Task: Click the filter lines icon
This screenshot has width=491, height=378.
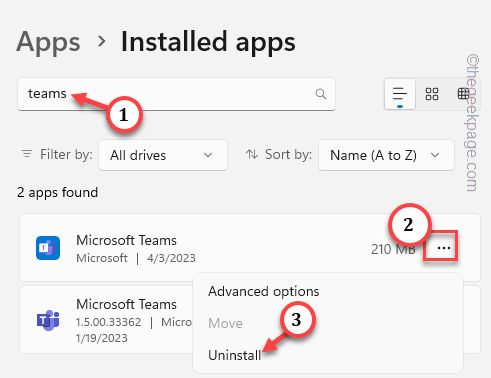Action: [x=27, y=154]
